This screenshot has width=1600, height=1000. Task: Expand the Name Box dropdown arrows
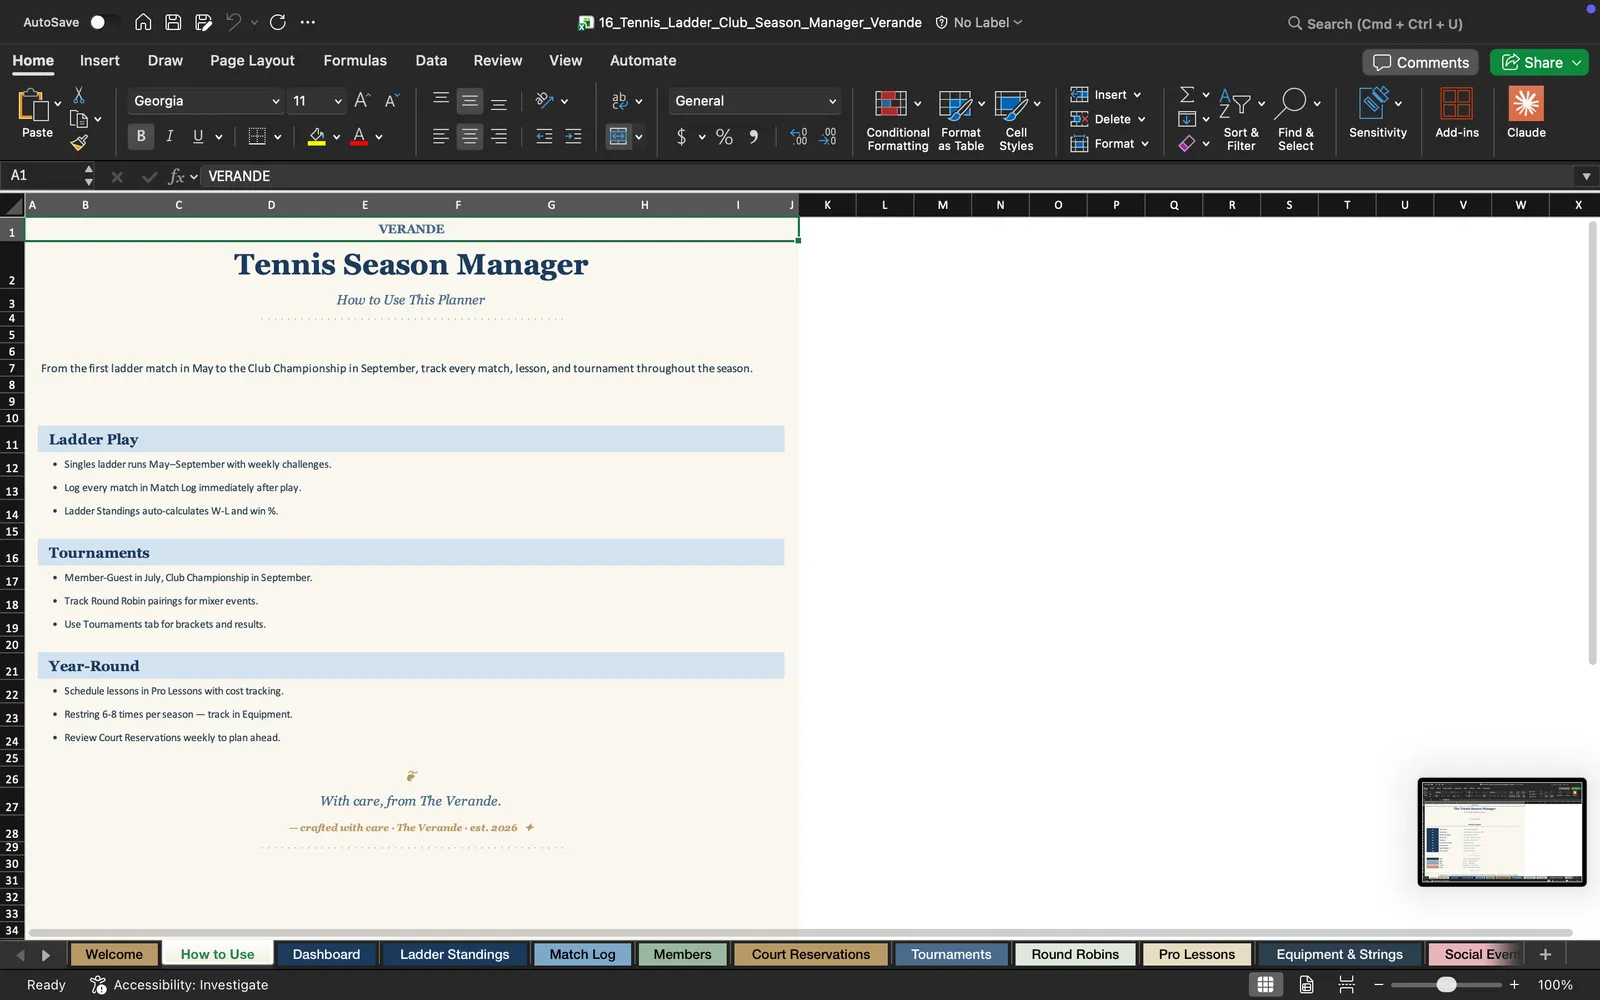(89, 176)
